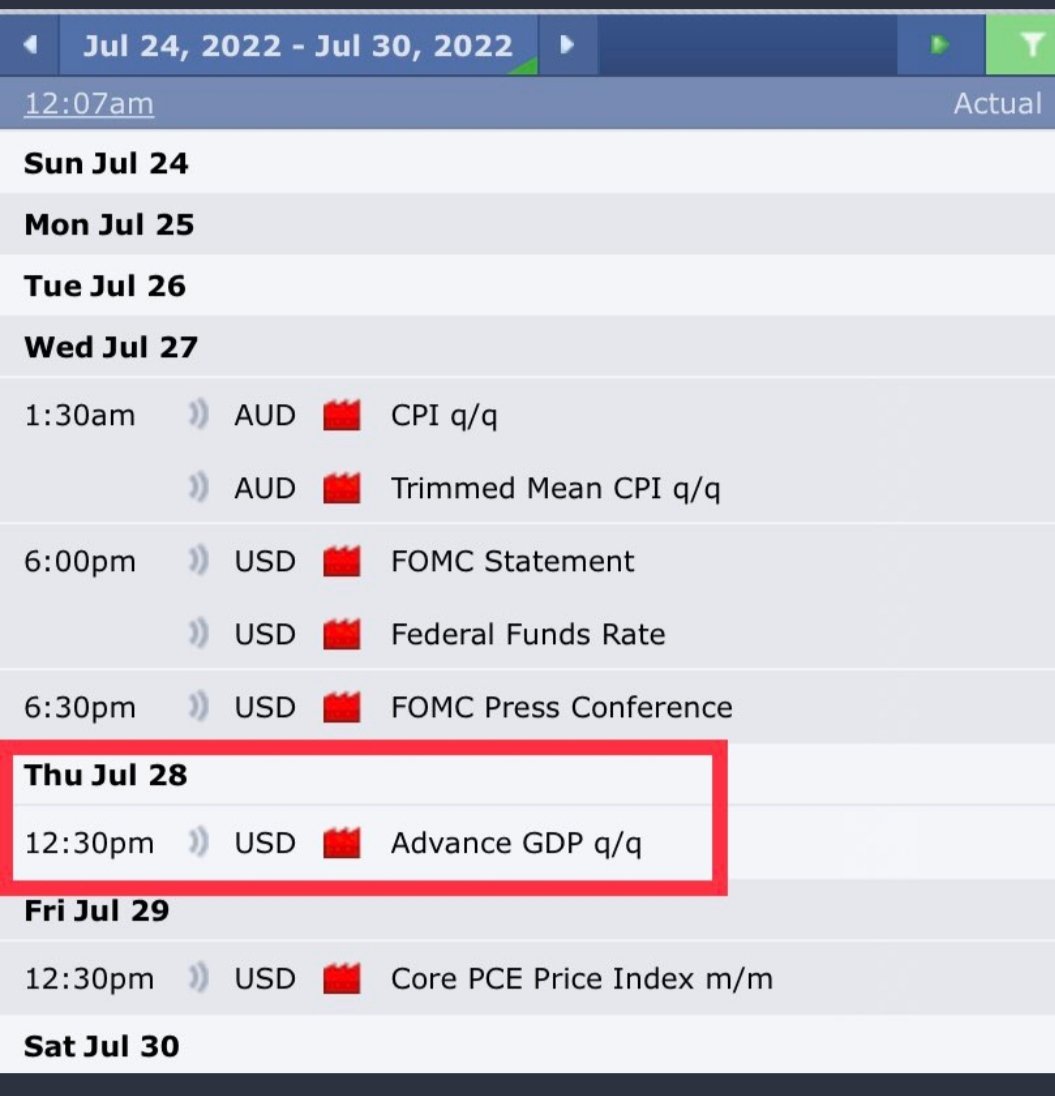Select the Mon Jul 25 day row

coord(527,224)
